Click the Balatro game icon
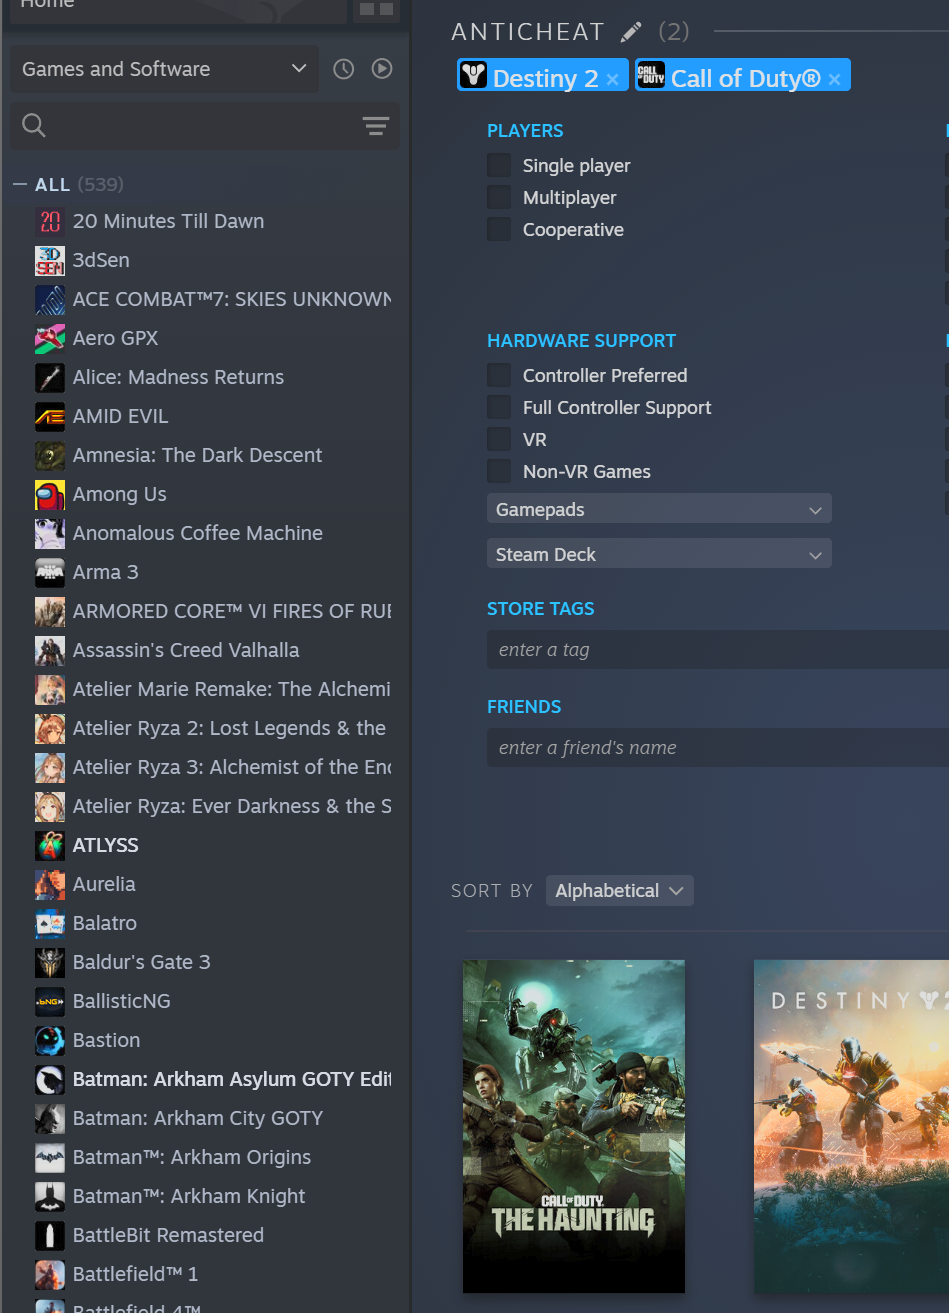The image size is (949, 1313). tap(50, 923)
